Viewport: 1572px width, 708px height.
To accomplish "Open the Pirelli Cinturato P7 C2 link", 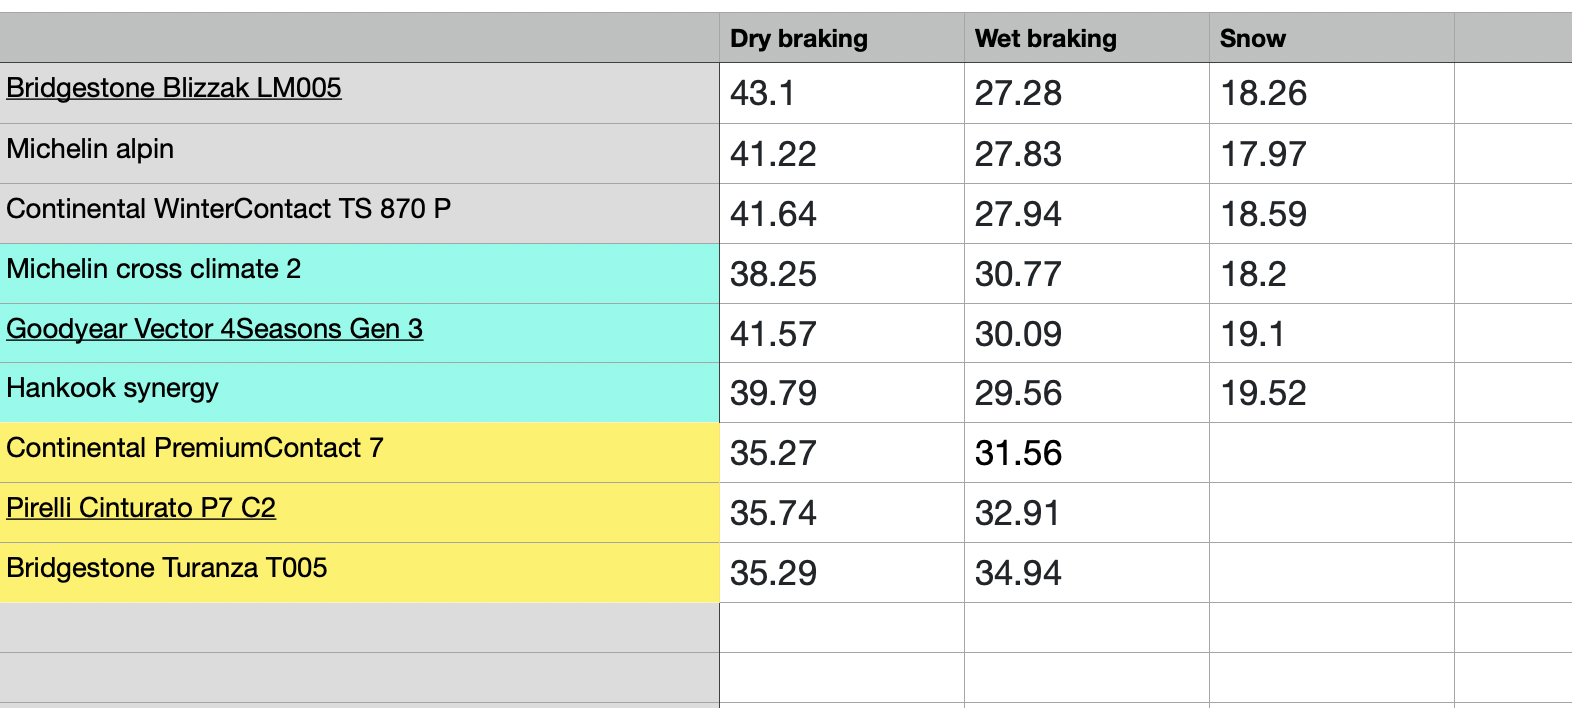I will (x=141, y=508).
